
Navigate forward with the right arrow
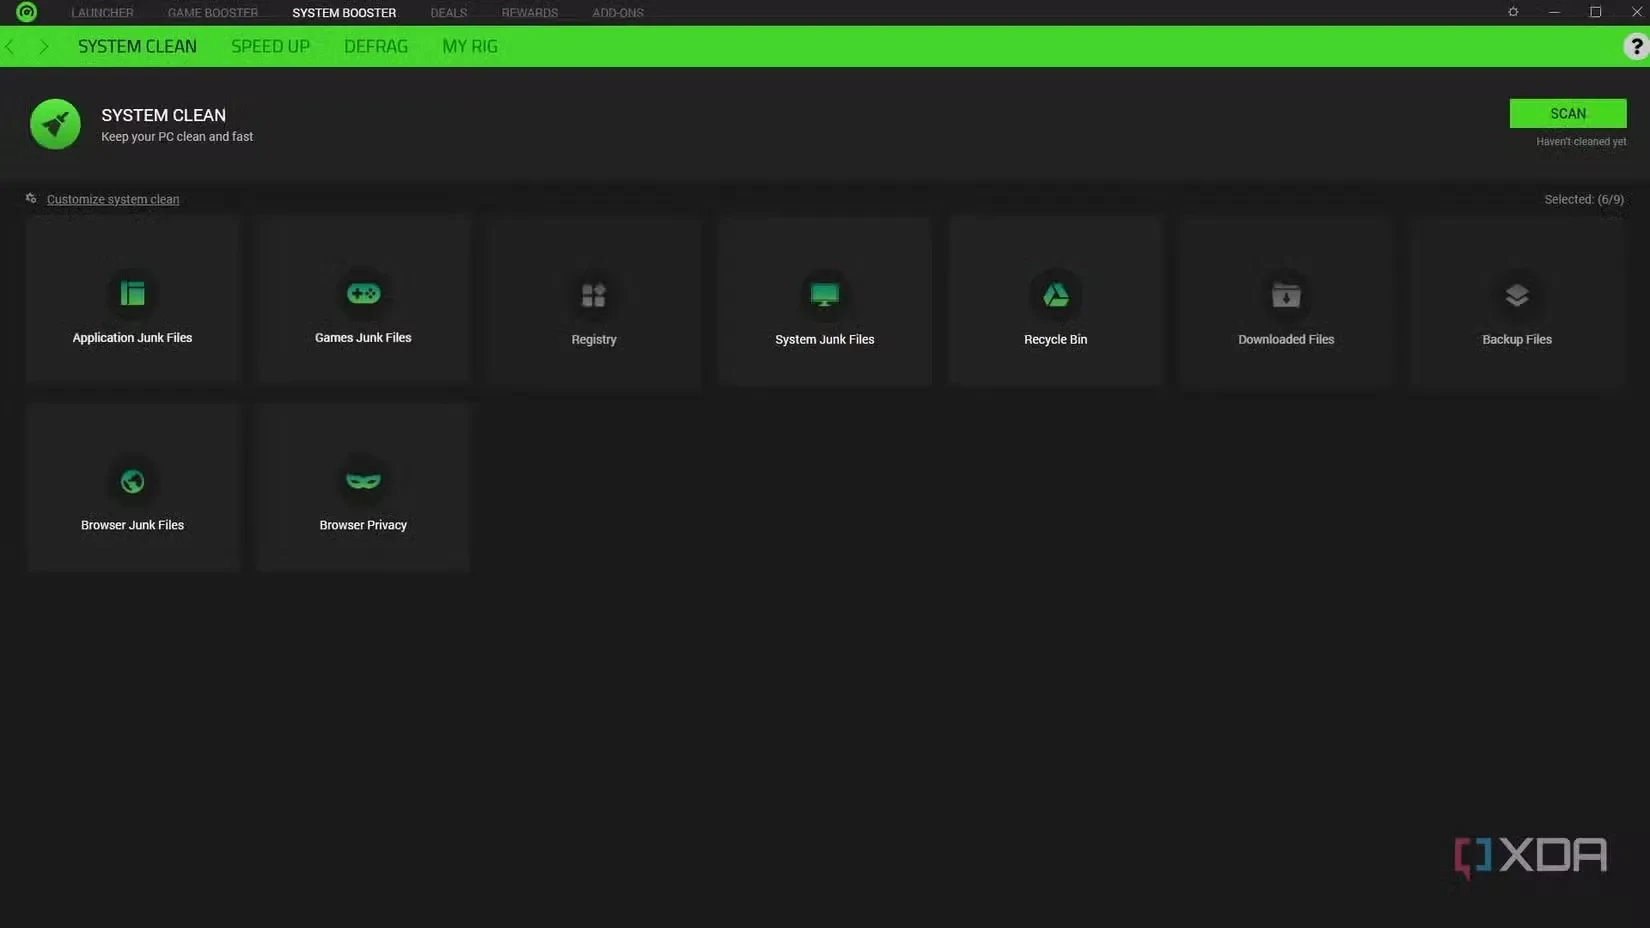click(43, 46)
